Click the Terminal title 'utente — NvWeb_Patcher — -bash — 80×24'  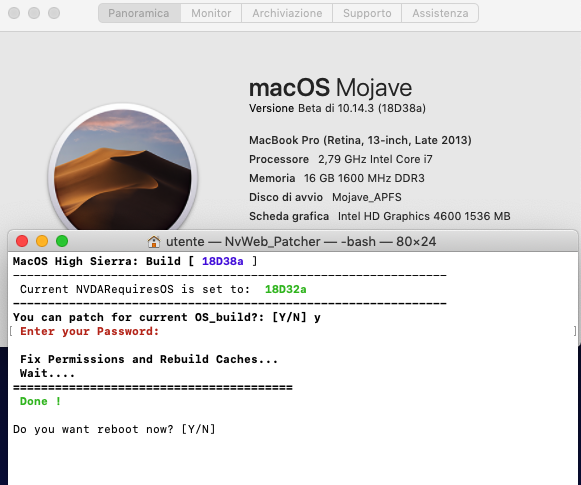[x=301, y=242]
